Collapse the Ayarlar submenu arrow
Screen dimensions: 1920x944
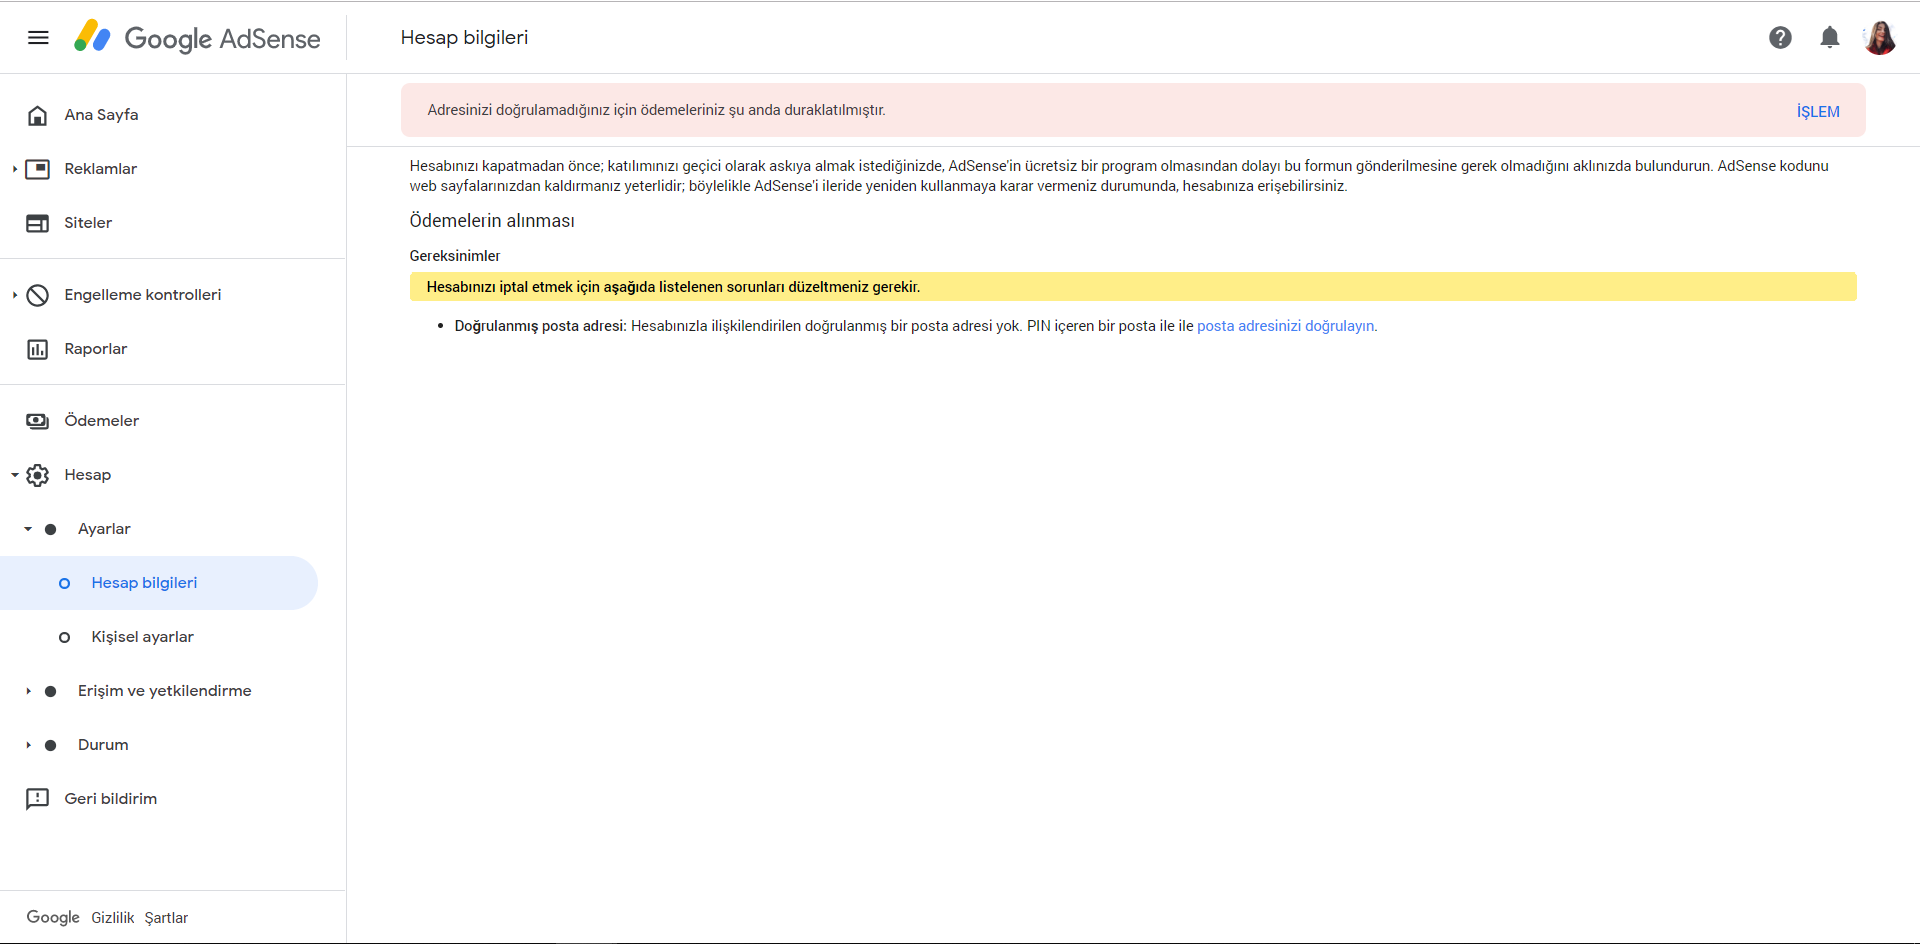pos(28,529)
